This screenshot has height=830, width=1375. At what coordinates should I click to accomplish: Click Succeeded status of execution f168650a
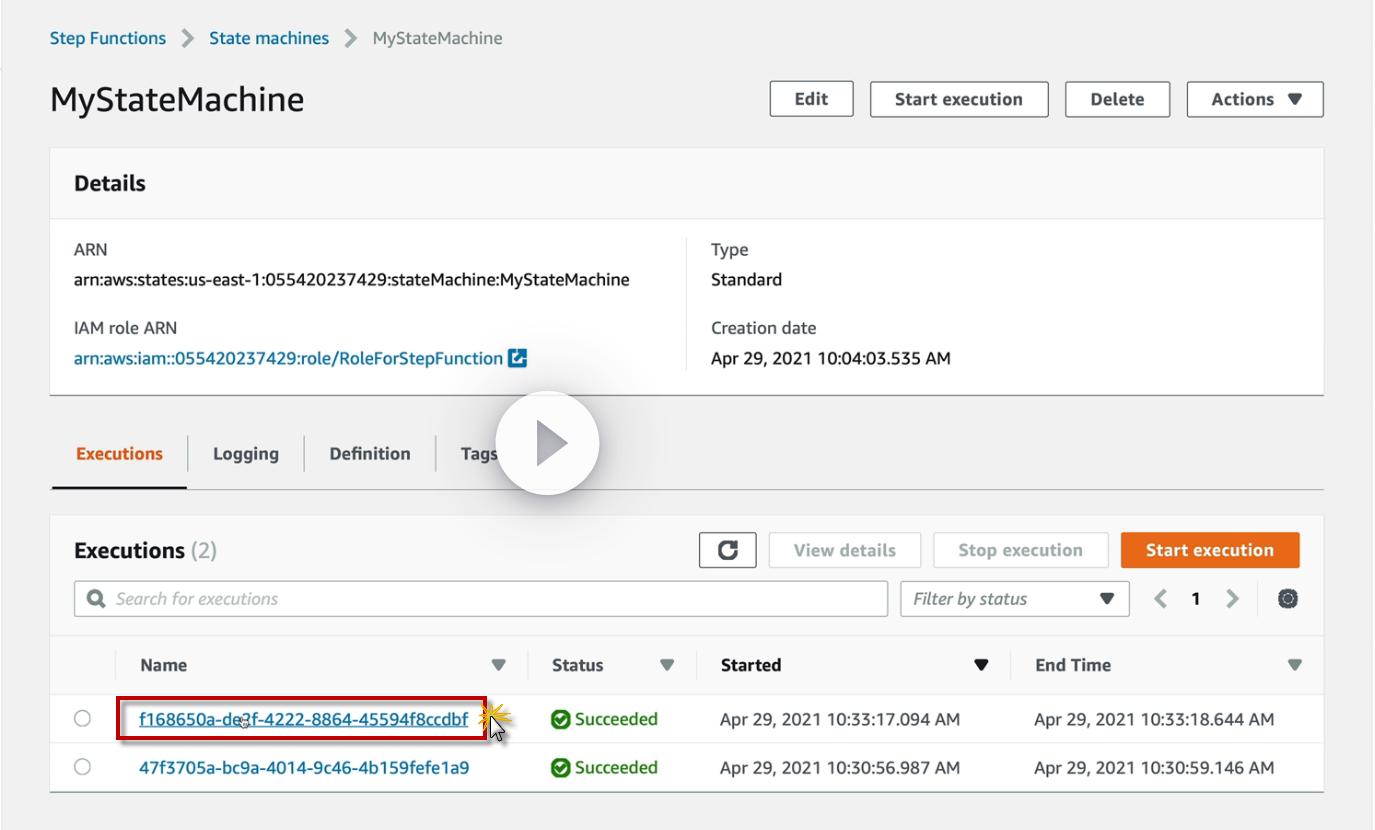coord(605,719)
